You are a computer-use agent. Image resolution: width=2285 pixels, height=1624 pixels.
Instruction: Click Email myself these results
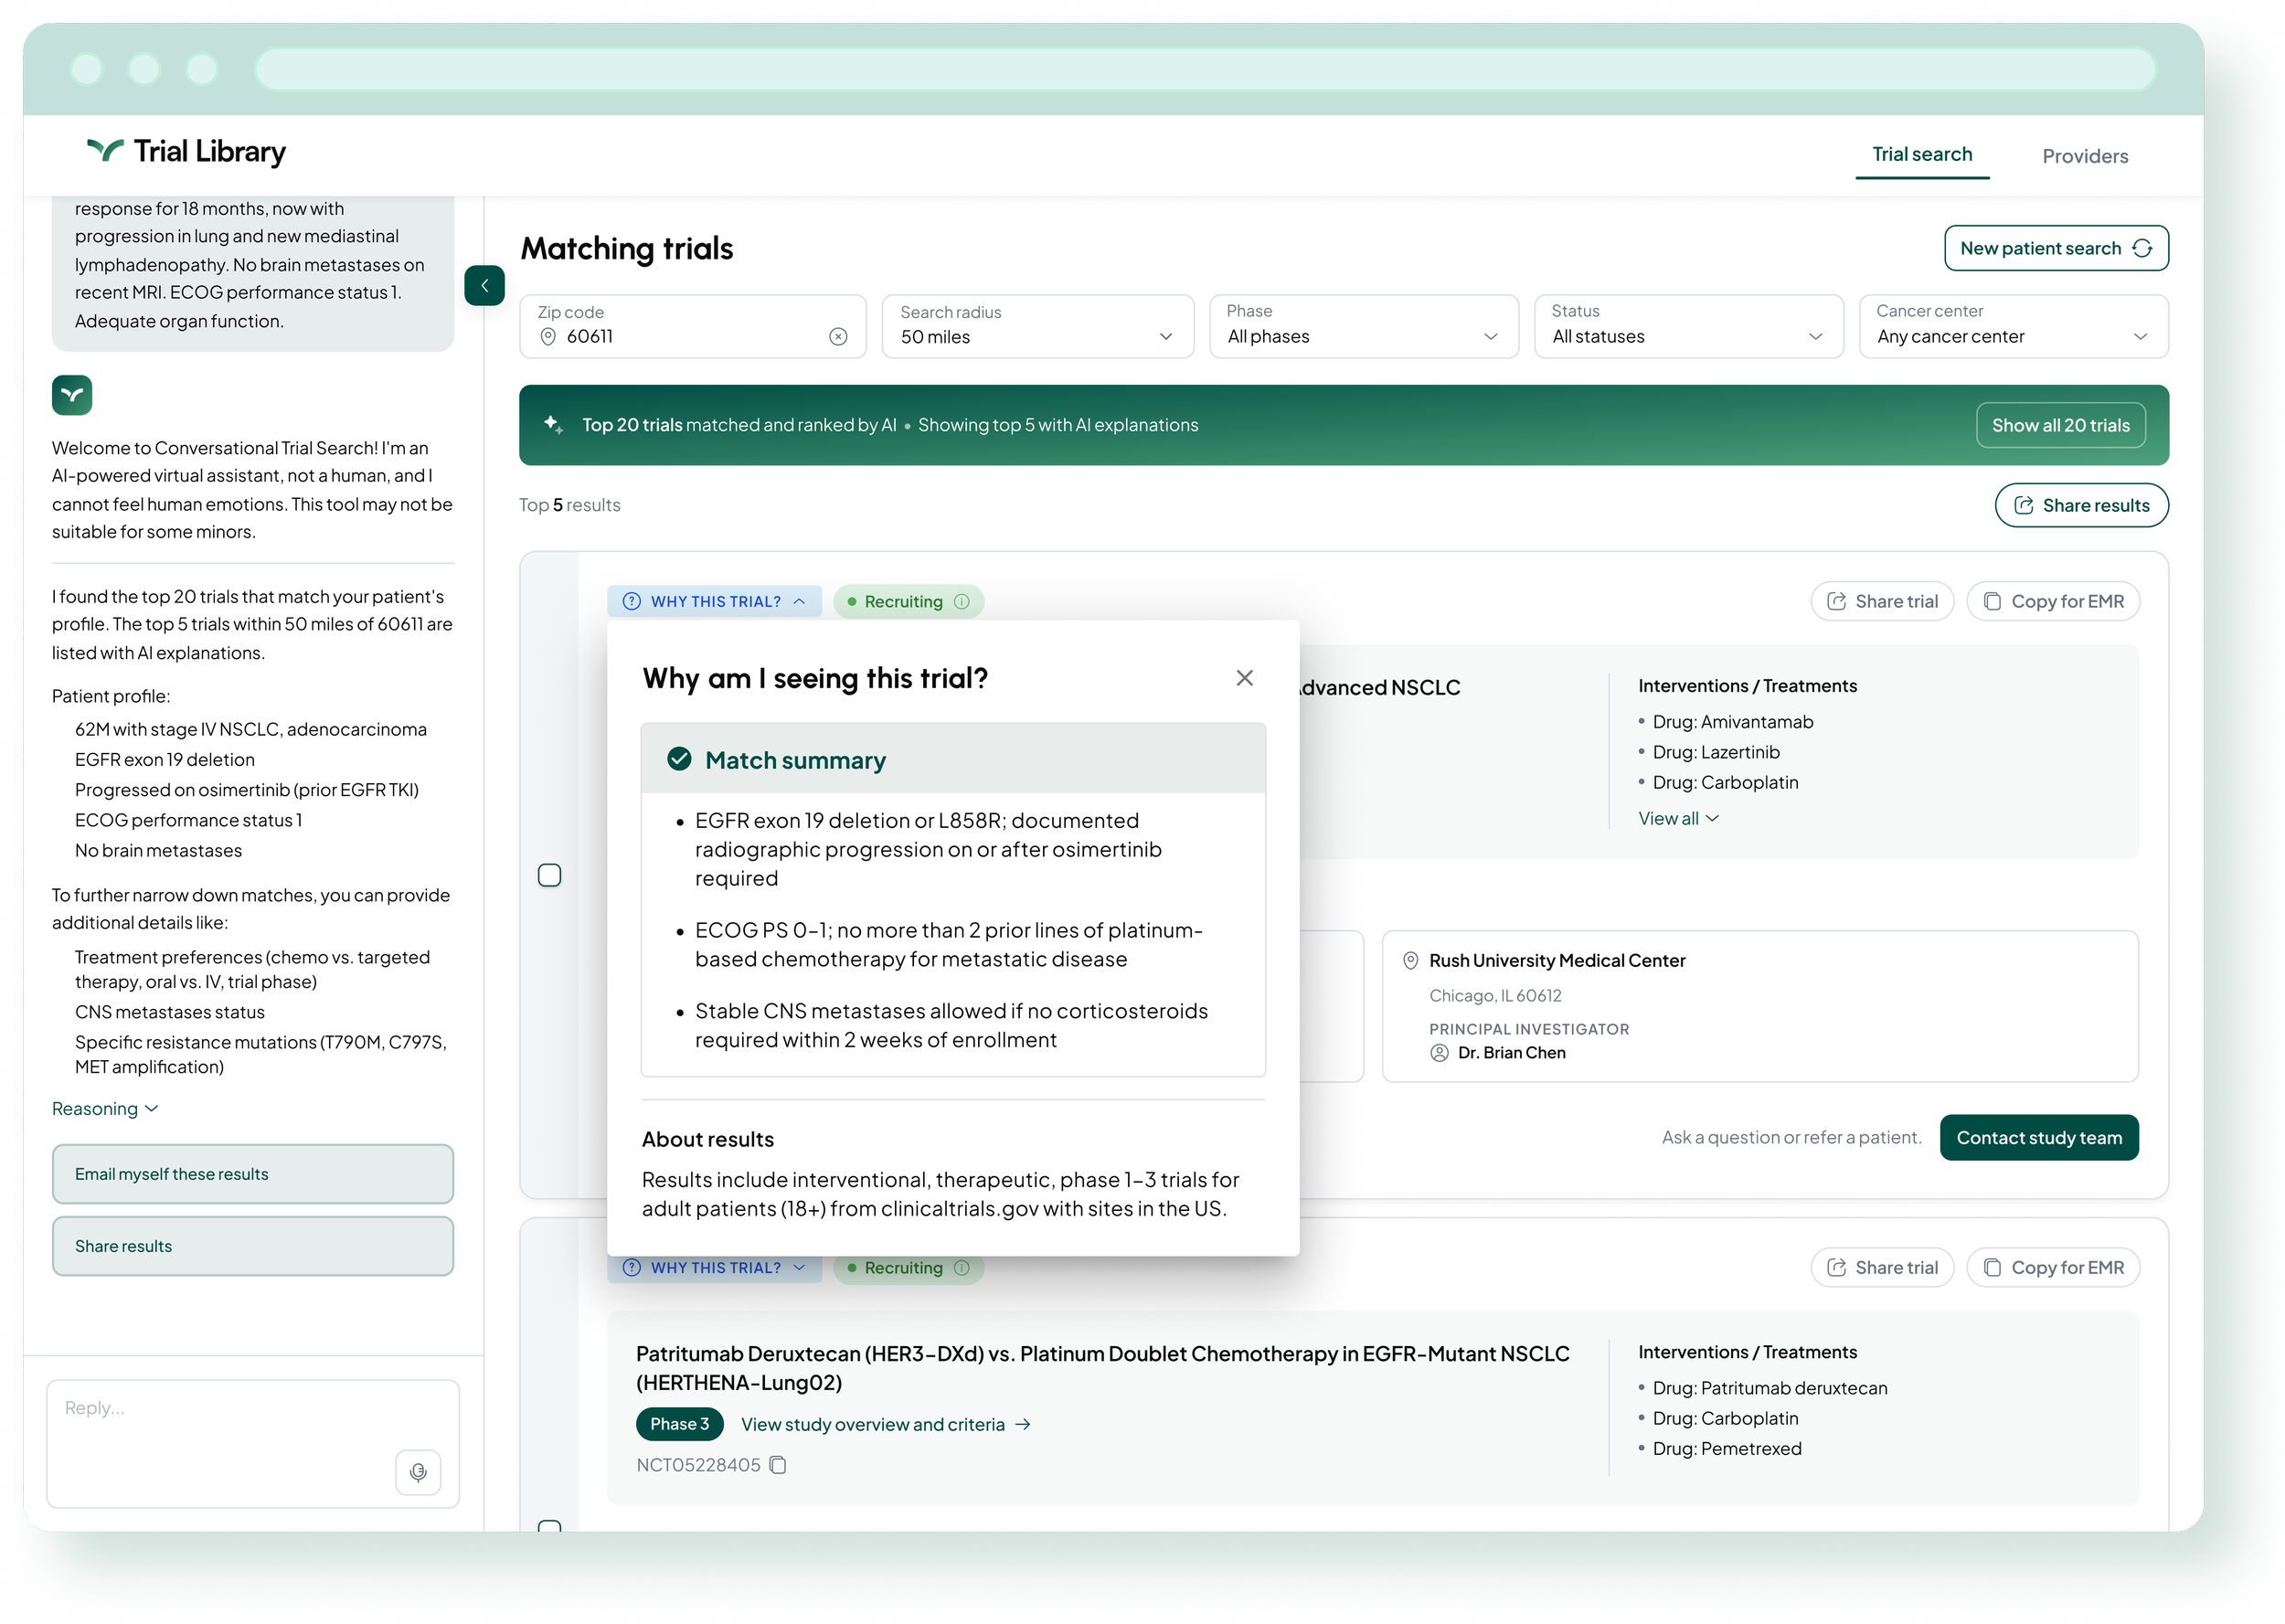tap(252, 1174)
